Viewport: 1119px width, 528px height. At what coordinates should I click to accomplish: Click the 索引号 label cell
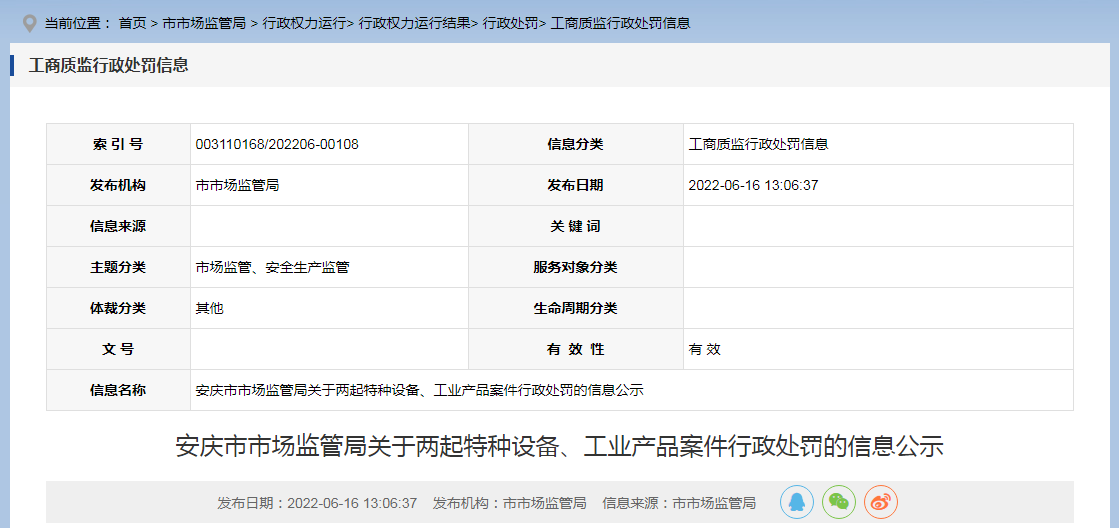[118, 144]
